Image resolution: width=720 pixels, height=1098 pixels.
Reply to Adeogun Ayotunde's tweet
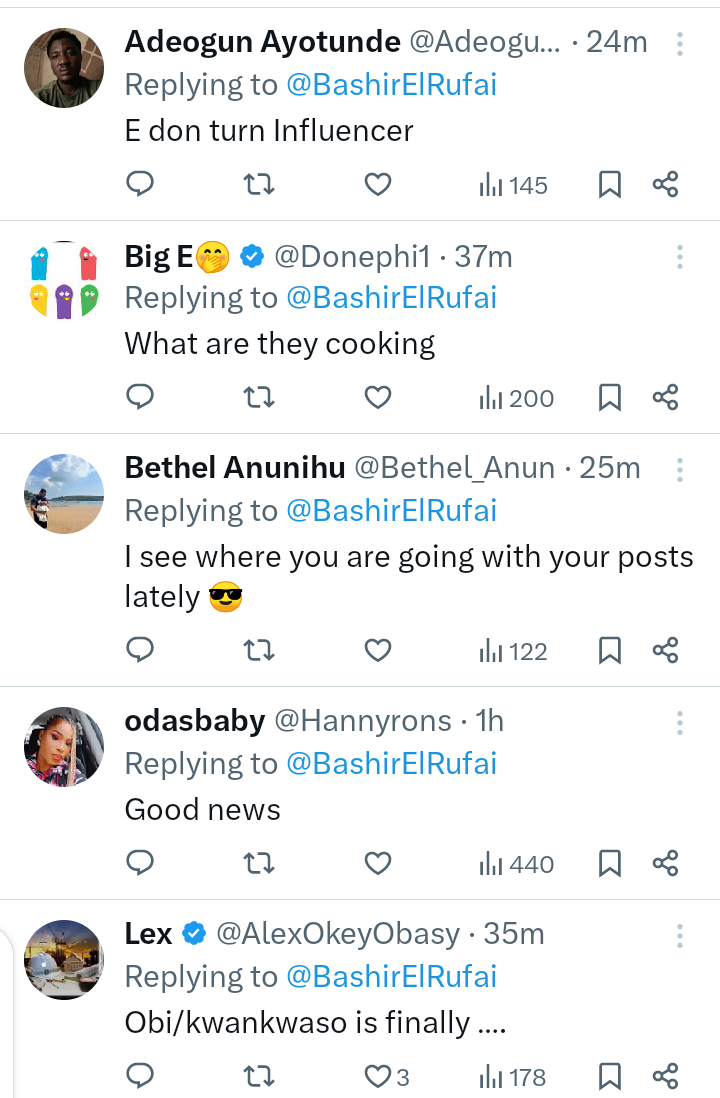tap(140, 185)
